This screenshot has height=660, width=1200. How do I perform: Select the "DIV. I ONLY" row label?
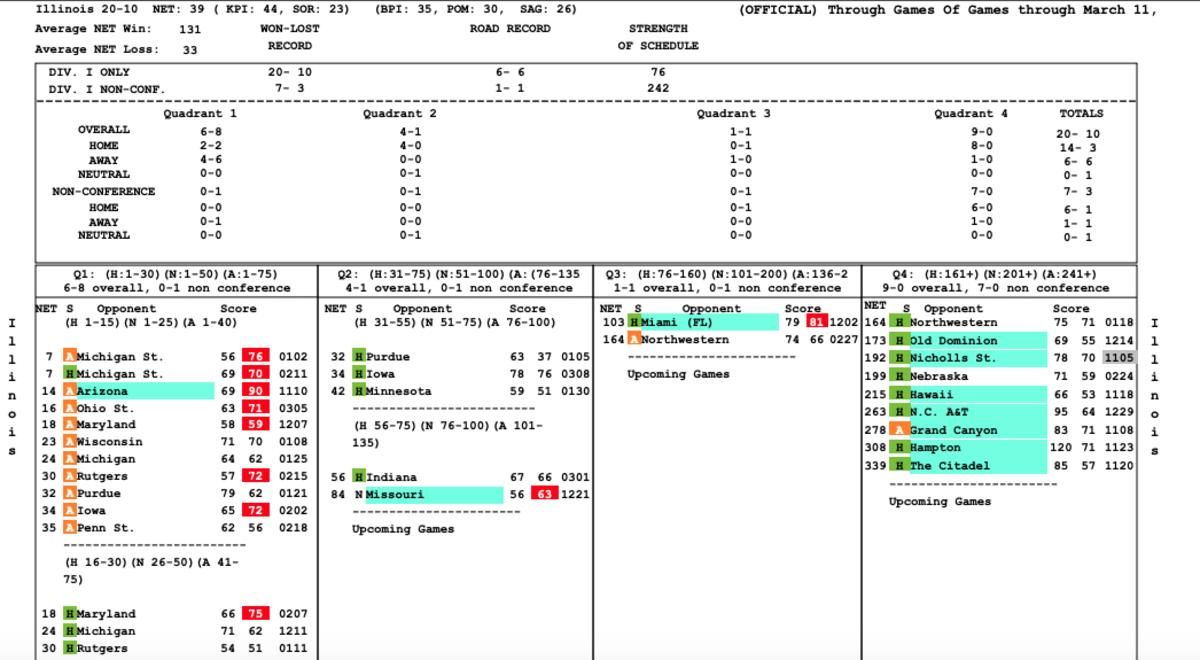tap(89, 73)
